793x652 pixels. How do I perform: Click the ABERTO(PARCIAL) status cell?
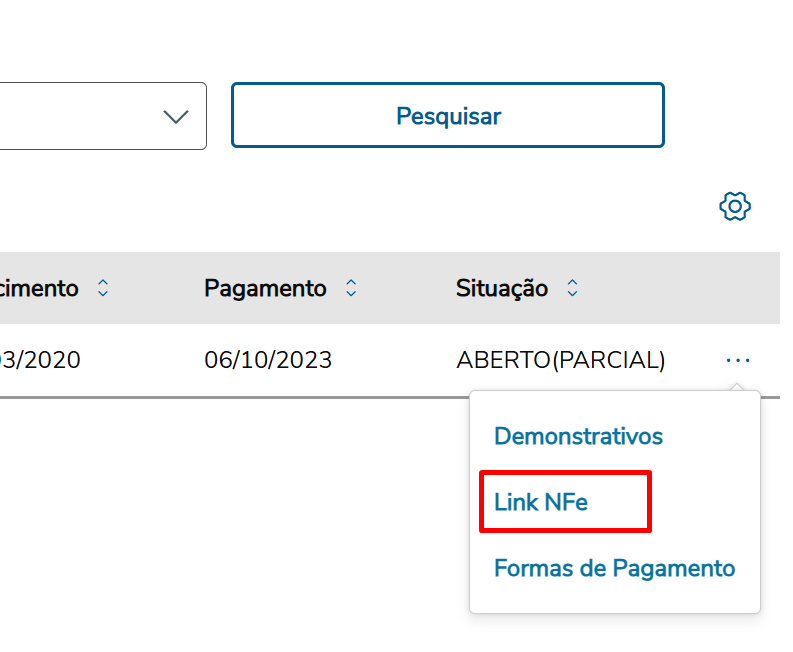(560, 360)
